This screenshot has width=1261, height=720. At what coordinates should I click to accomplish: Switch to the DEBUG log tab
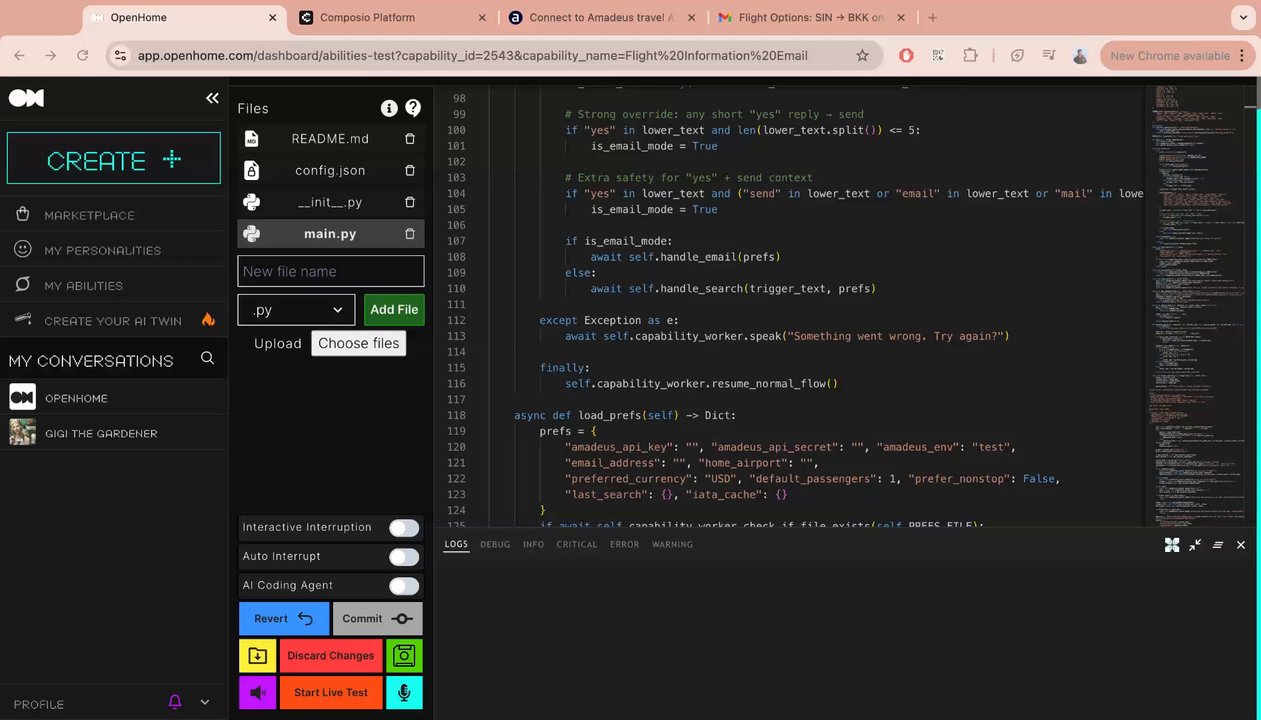[495, 545]
